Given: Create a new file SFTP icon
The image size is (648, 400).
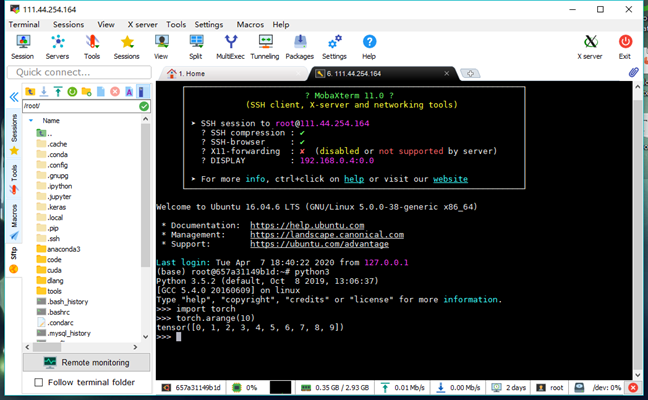Looking at the screenshot, I should [100, 91].
